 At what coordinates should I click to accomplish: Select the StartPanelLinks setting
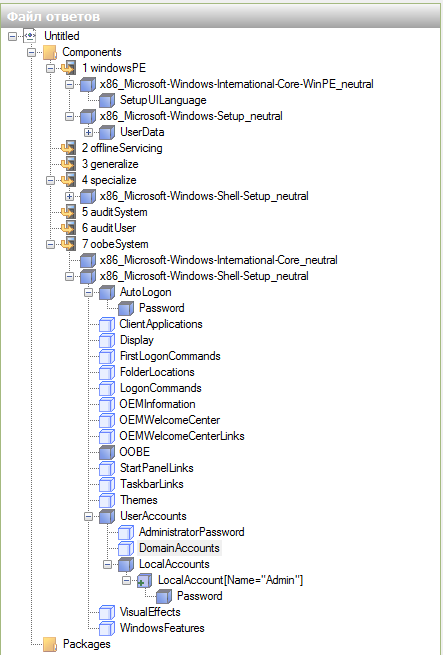(x=157, y=468)
